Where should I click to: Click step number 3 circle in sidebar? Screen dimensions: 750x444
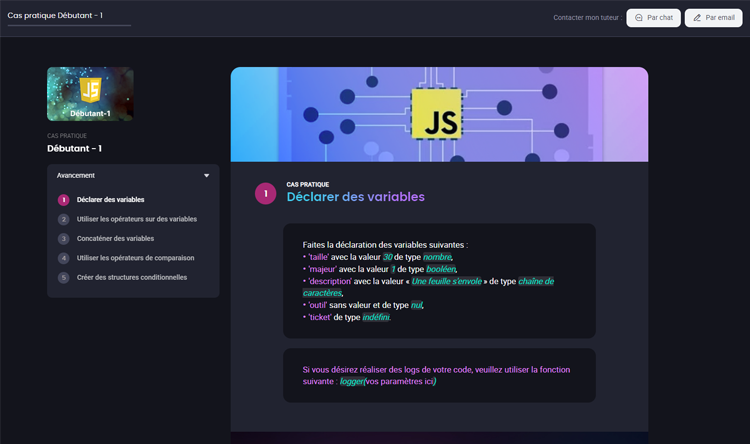click(x=64, y=239)
